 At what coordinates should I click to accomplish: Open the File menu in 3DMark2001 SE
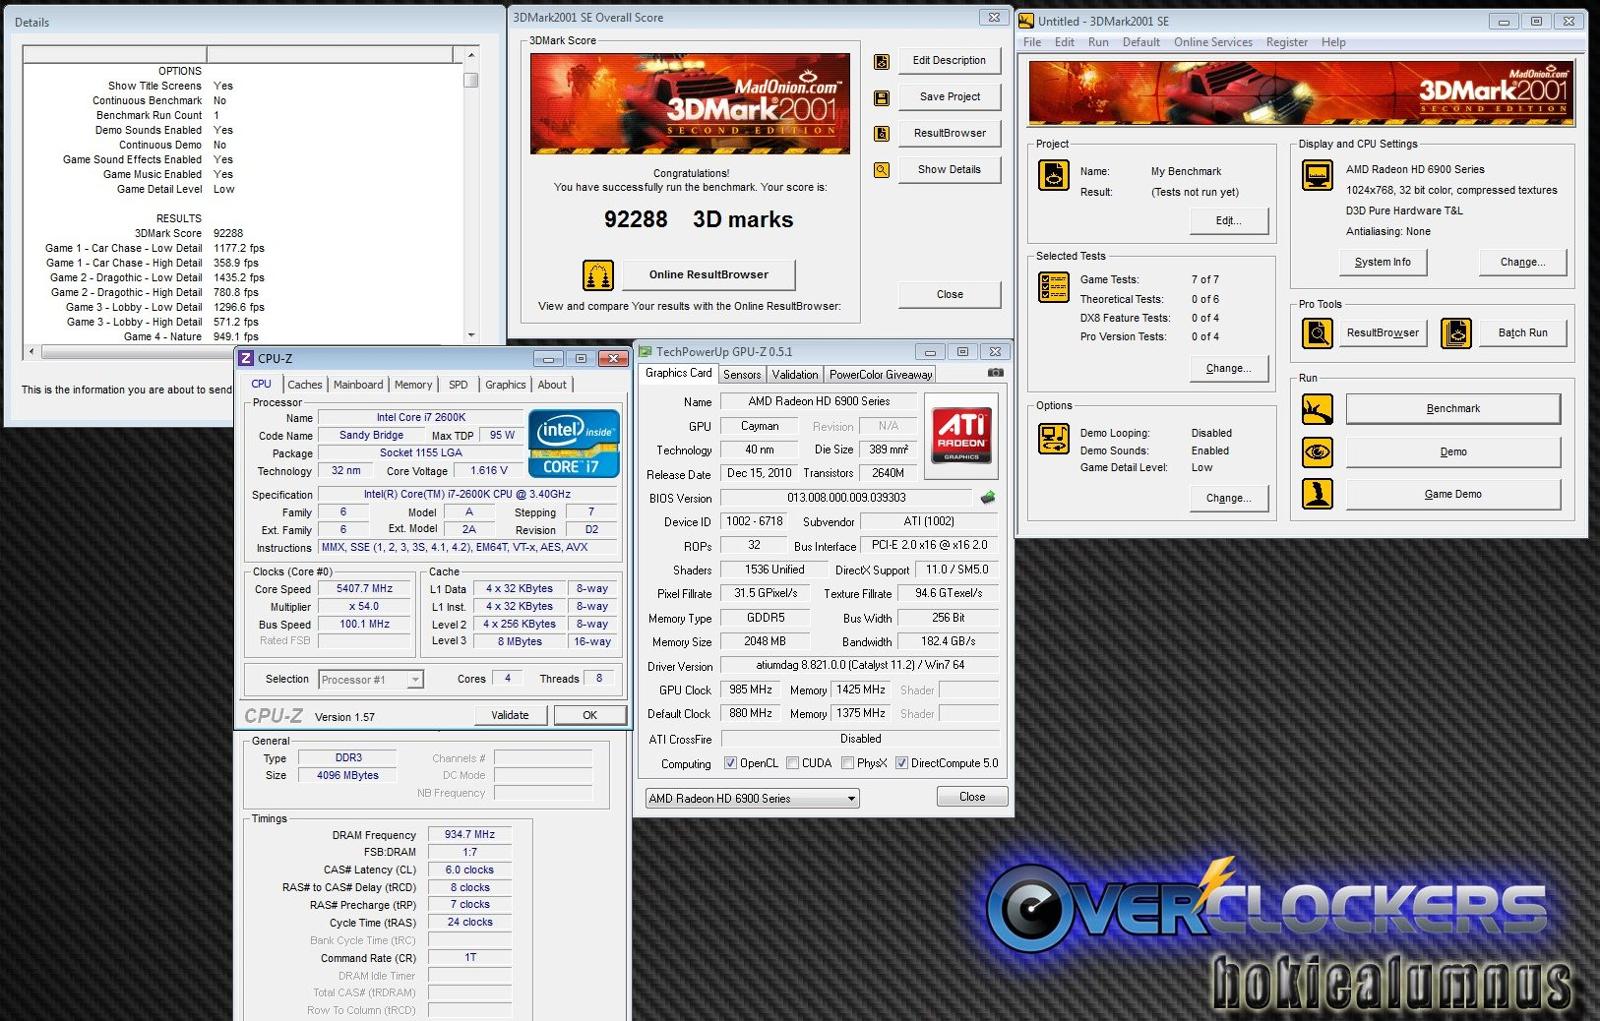point(1032,43)
